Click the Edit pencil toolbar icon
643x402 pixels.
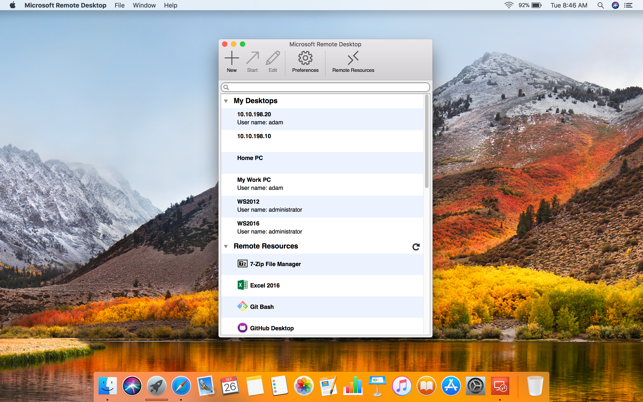point(272,59)
